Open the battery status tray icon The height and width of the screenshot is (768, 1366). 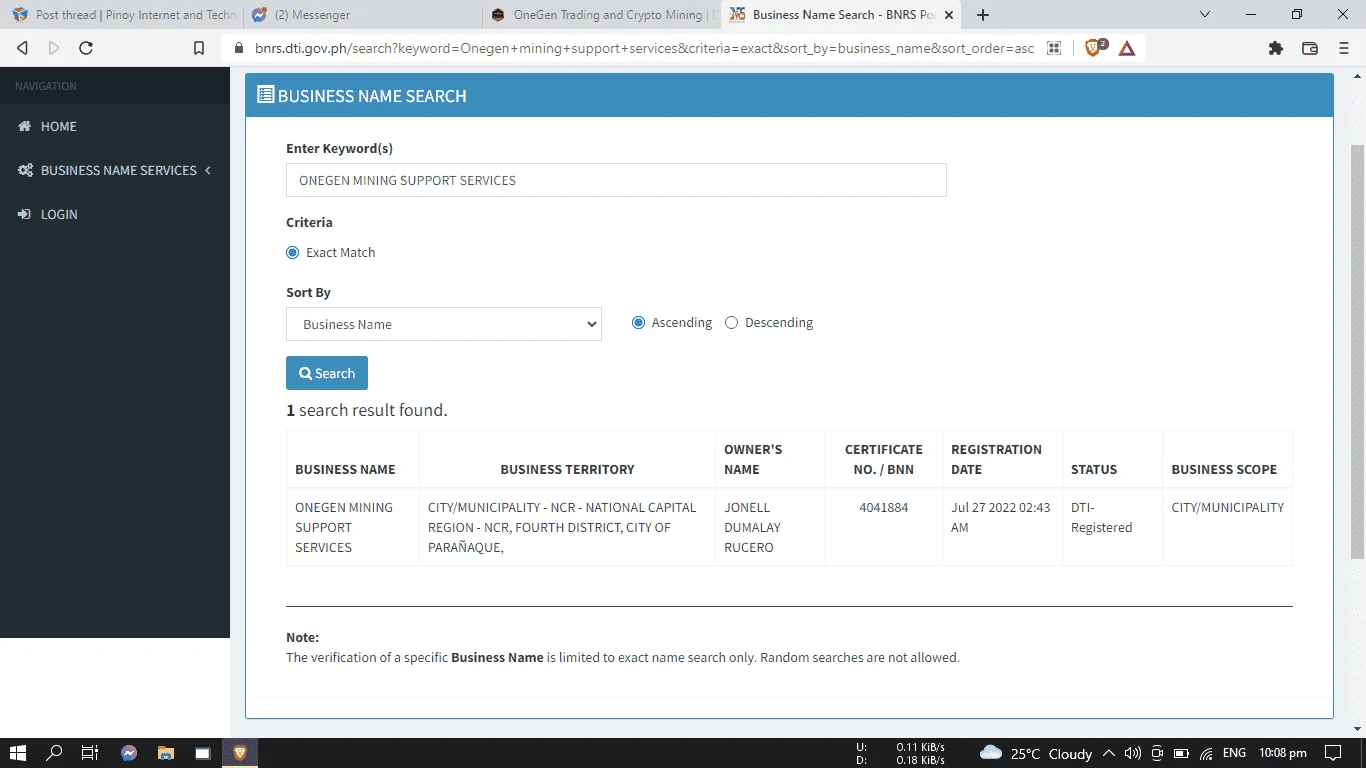(x=1182, y=753)
